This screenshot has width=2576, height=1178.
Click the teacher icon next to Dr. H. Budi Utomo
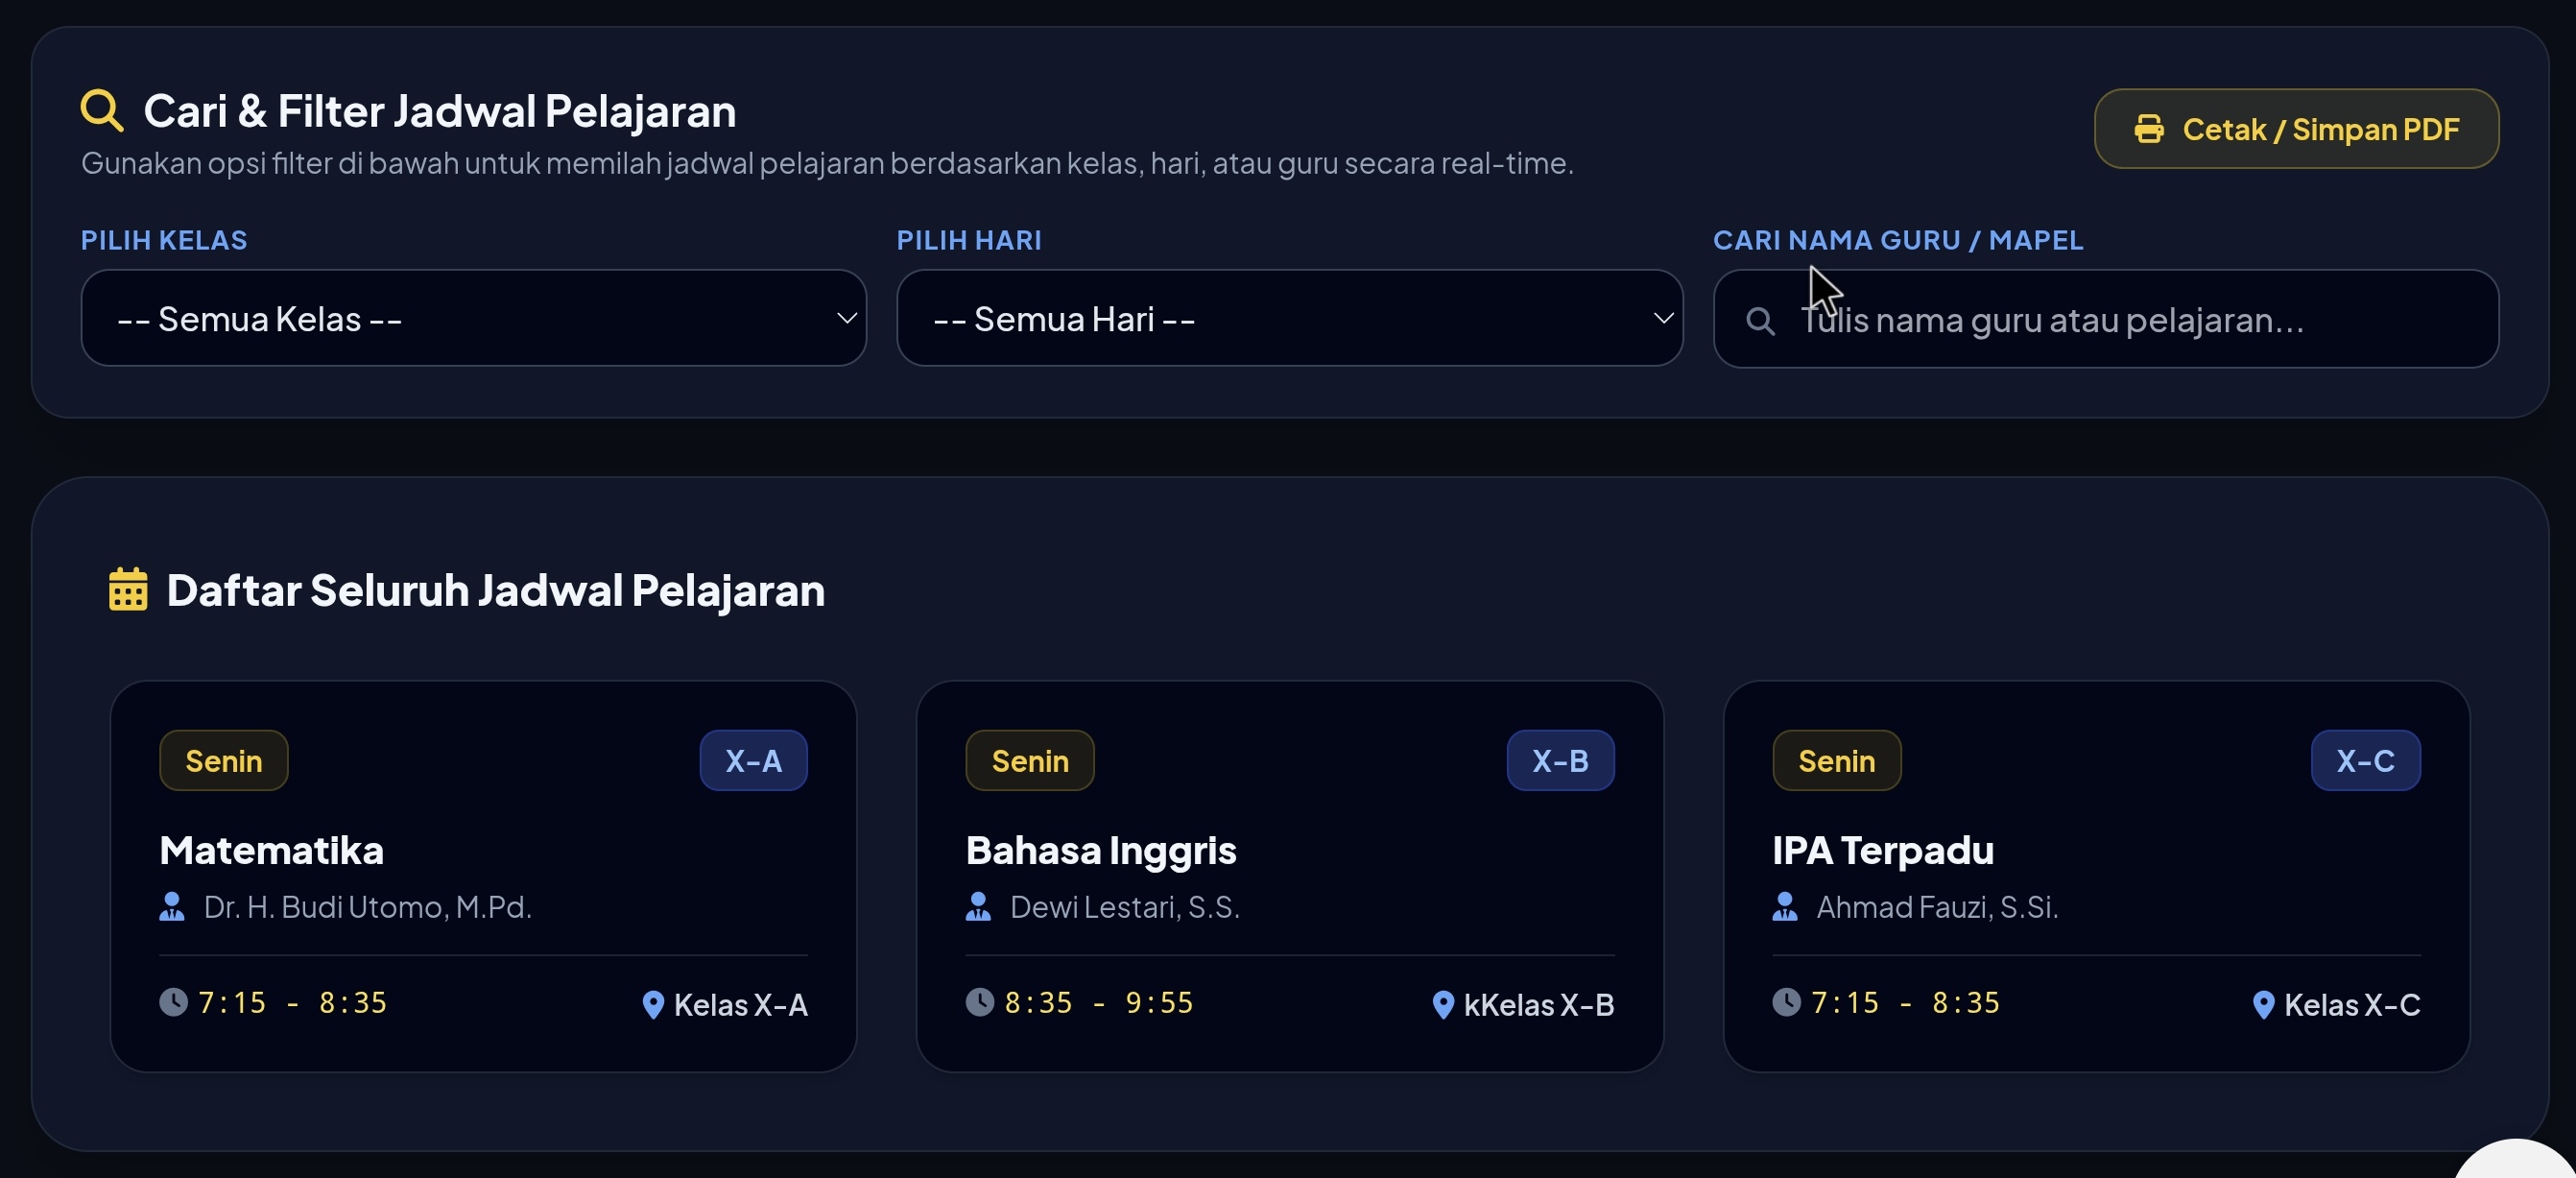point(172,906)
